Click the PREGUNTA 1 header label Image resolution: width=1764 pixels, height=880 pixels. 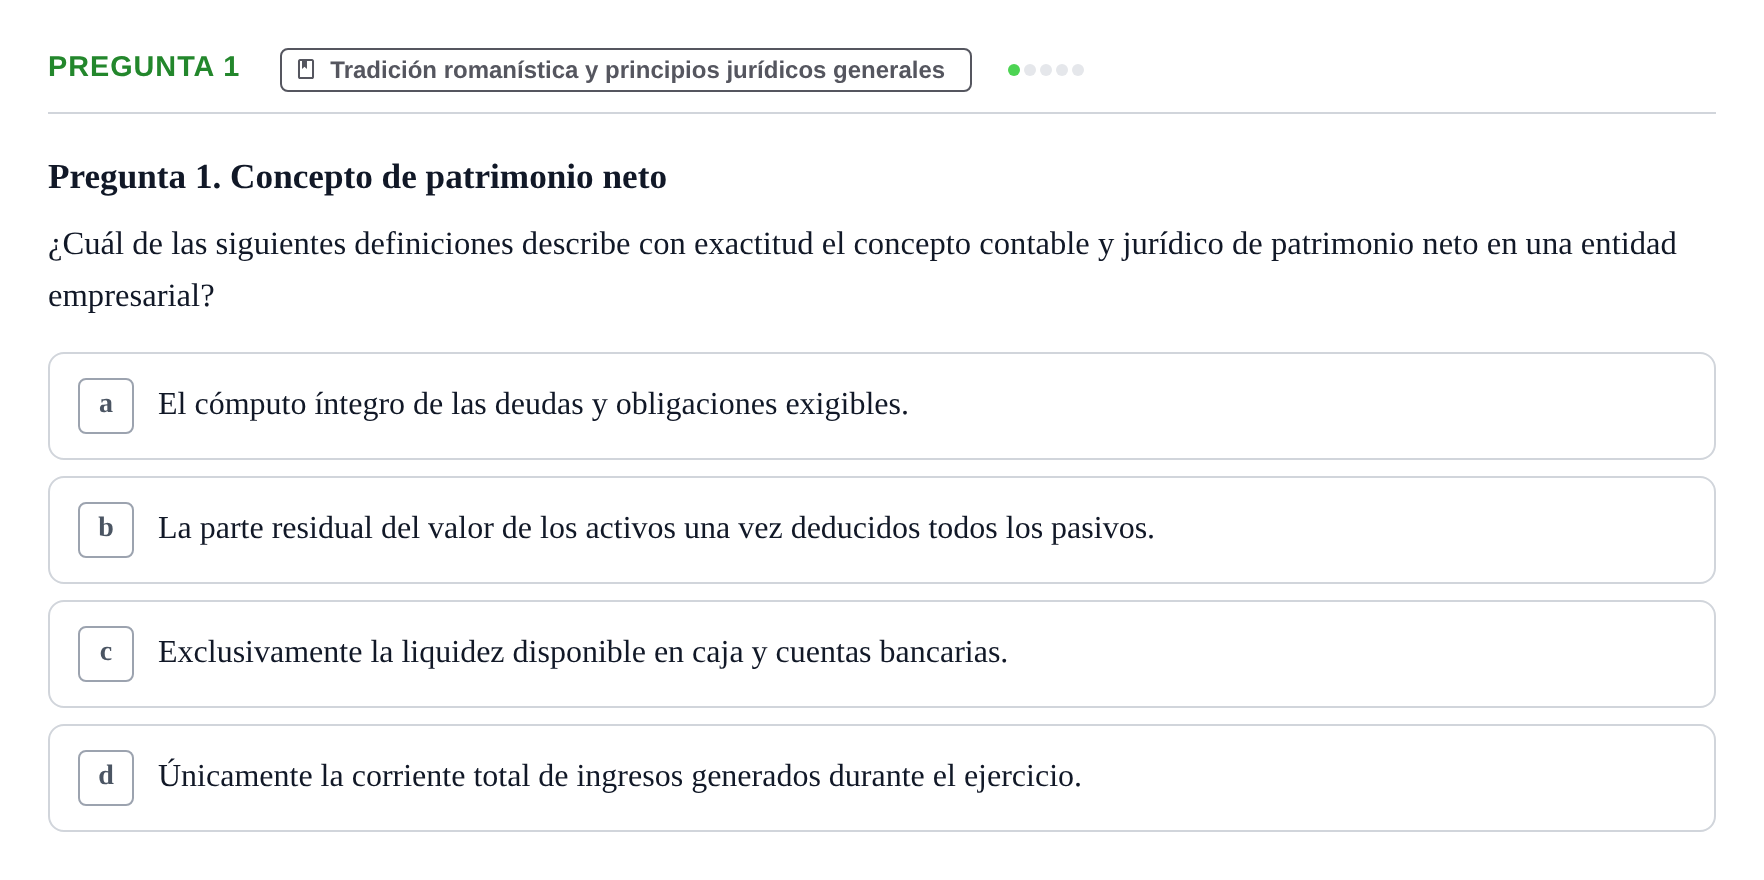tap(144, 67)
